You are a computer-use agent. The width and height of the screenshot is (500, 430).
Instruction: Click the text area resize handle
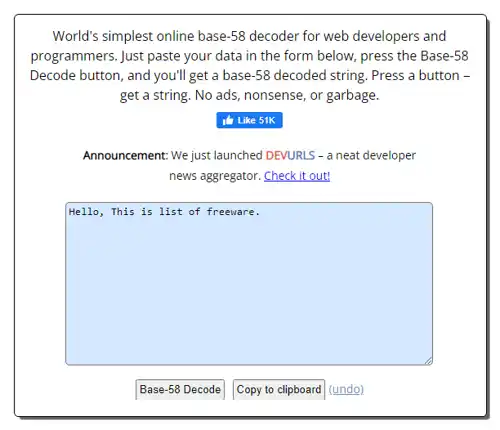[429, 361]
